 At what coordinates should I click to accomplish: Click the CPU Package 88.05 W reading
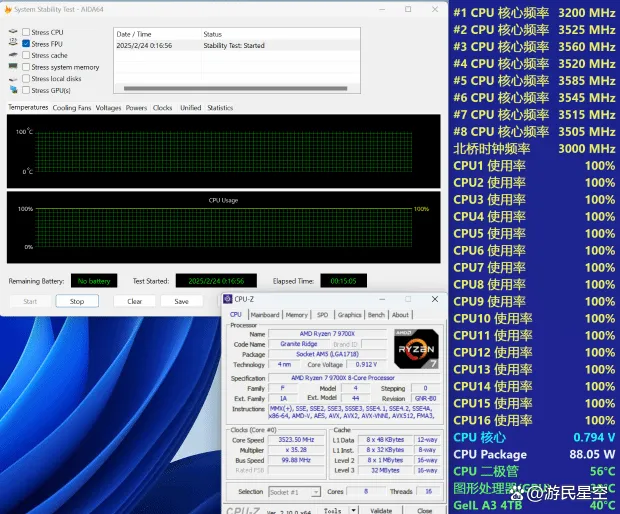coord(534,454)
